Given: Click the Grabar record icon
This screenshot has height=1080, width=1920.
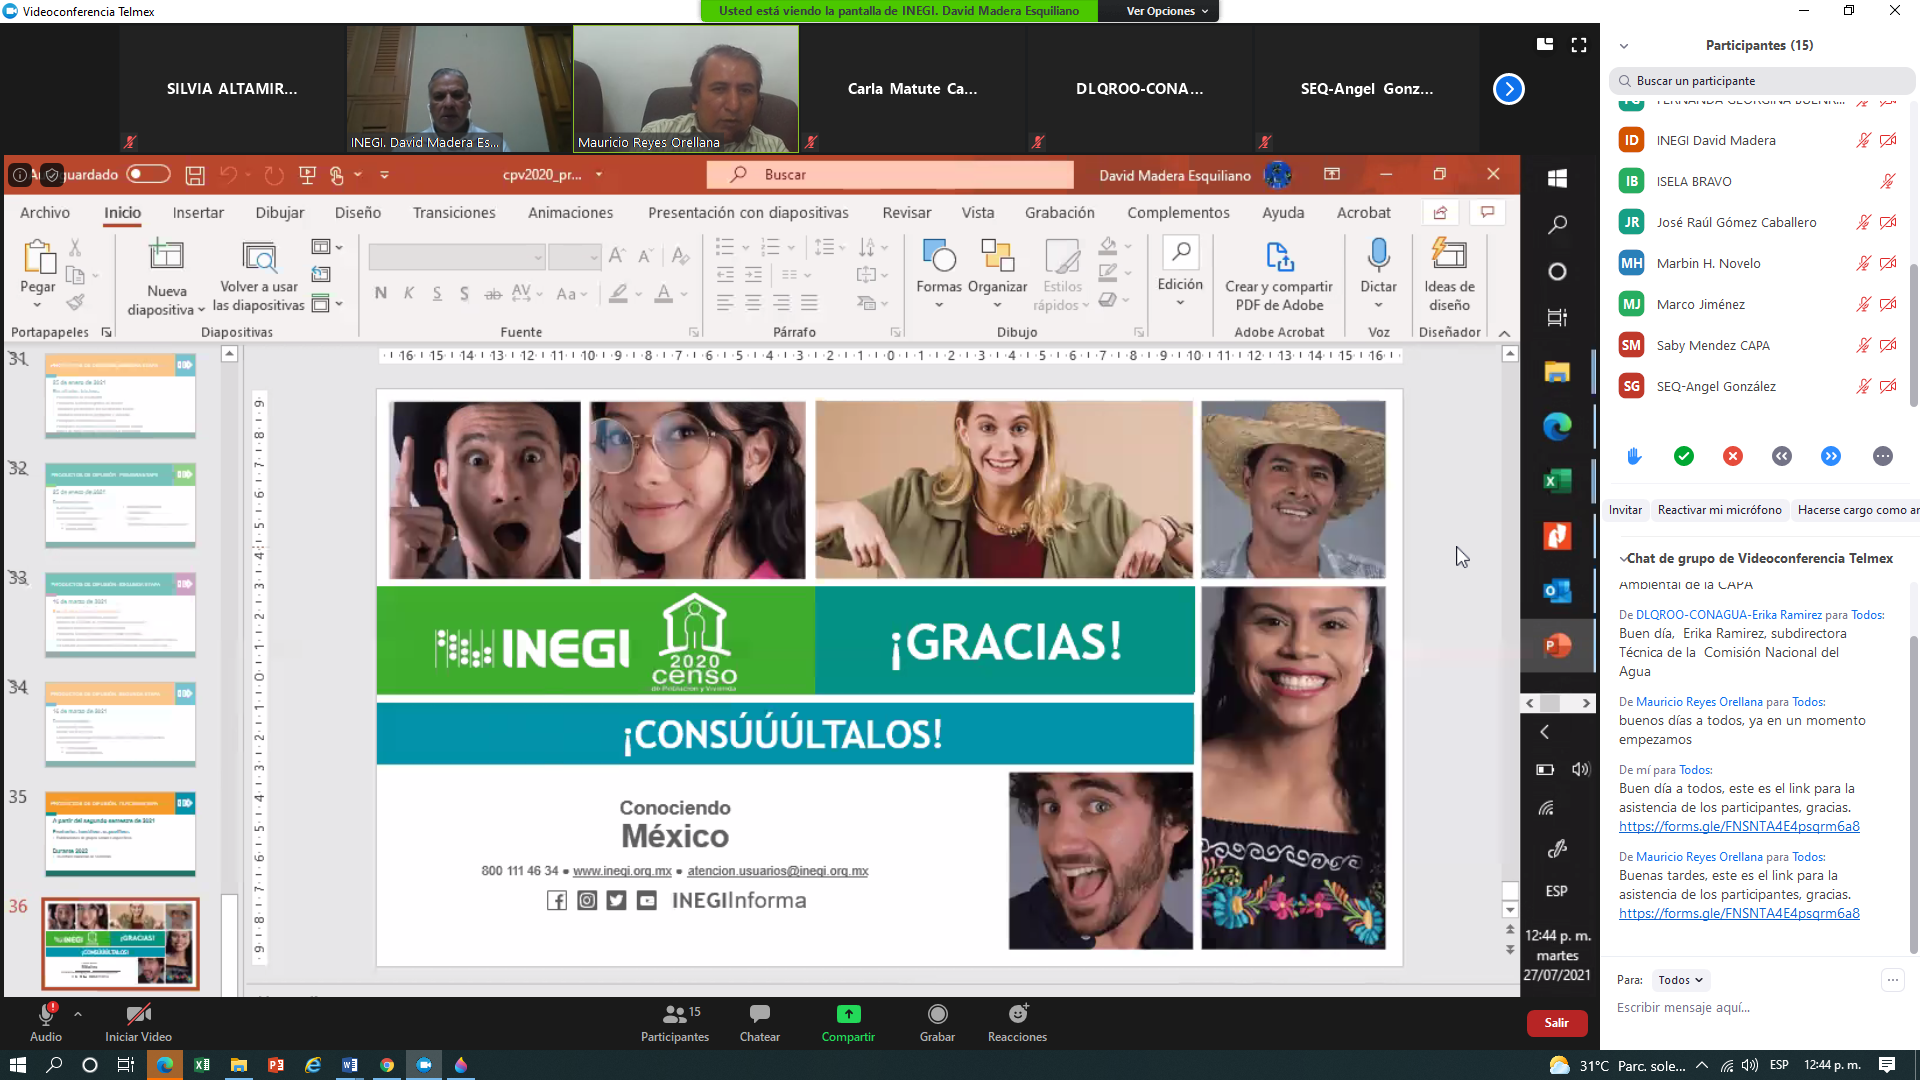Looking at the screenshot, I should pyautogui.click(x=937, y=1014).
